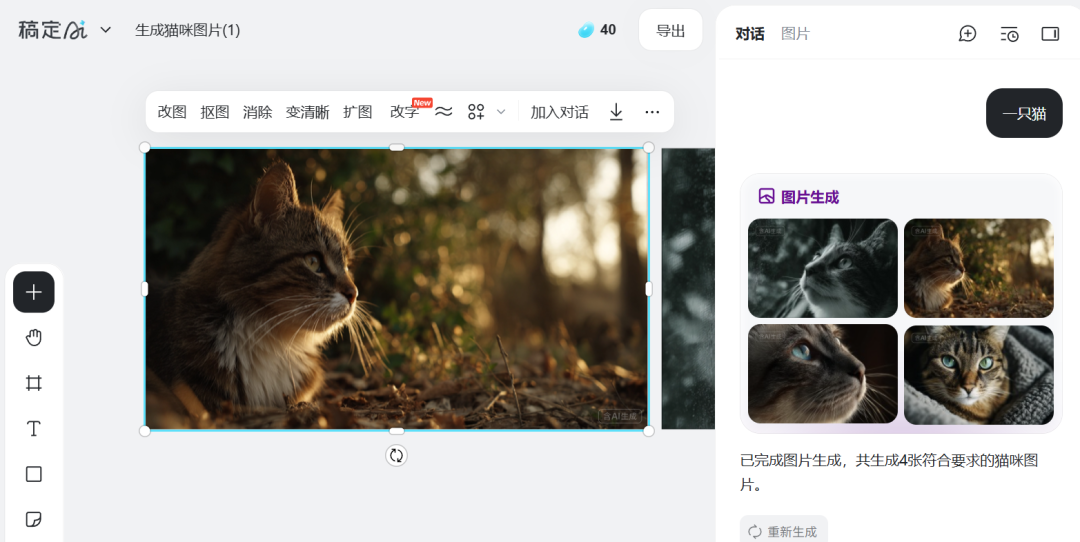Click the selected forest cat image on canvas
Screen dimensions: 1080x542
pos(397,289)
